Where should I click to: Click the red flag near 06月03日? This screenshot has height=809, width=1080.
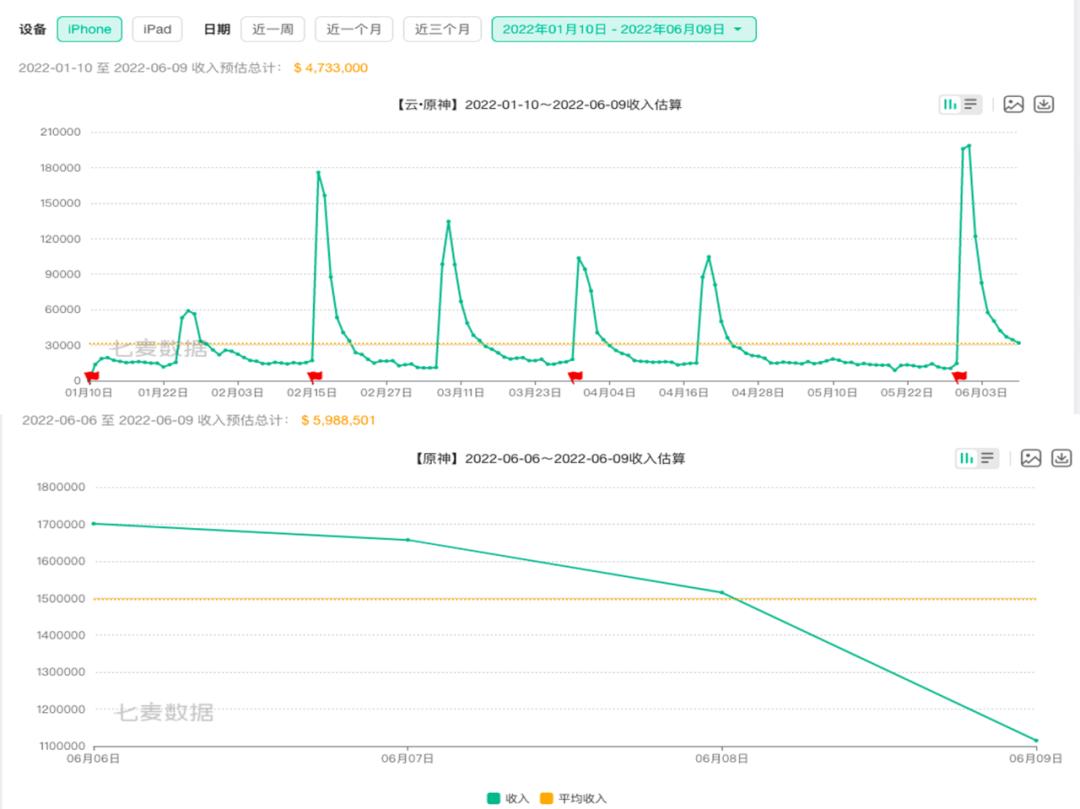(959, 377)
